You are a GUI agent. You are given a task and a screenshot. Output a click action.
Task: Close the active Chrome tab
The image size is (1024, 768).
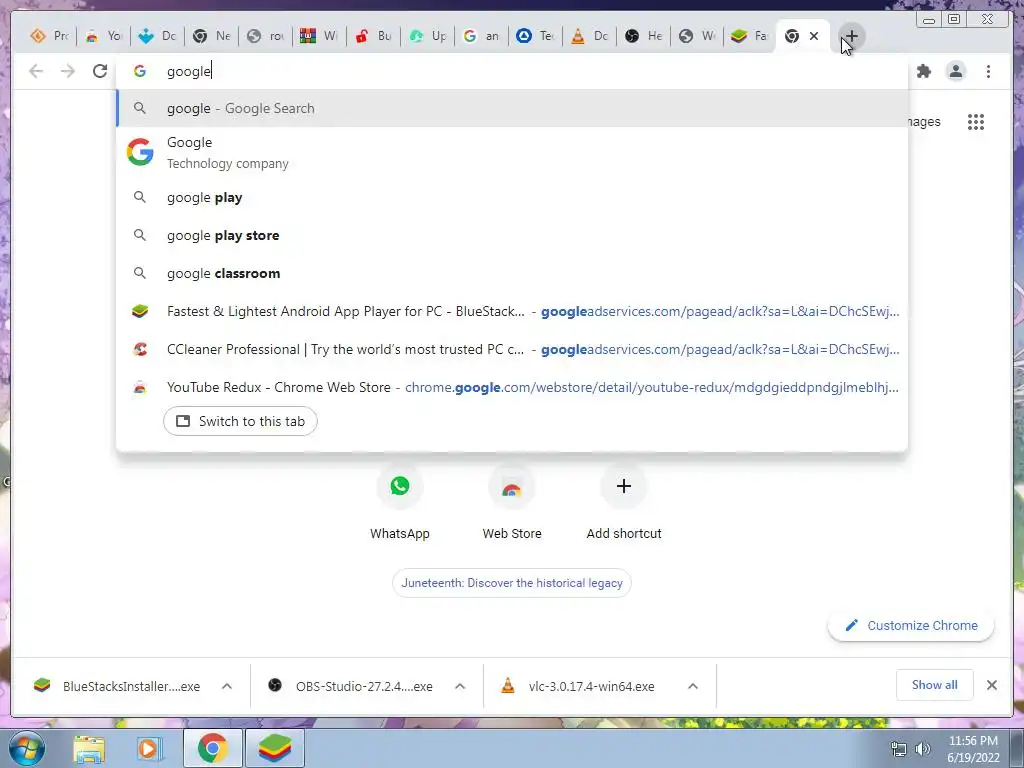[x=814, y=36]
